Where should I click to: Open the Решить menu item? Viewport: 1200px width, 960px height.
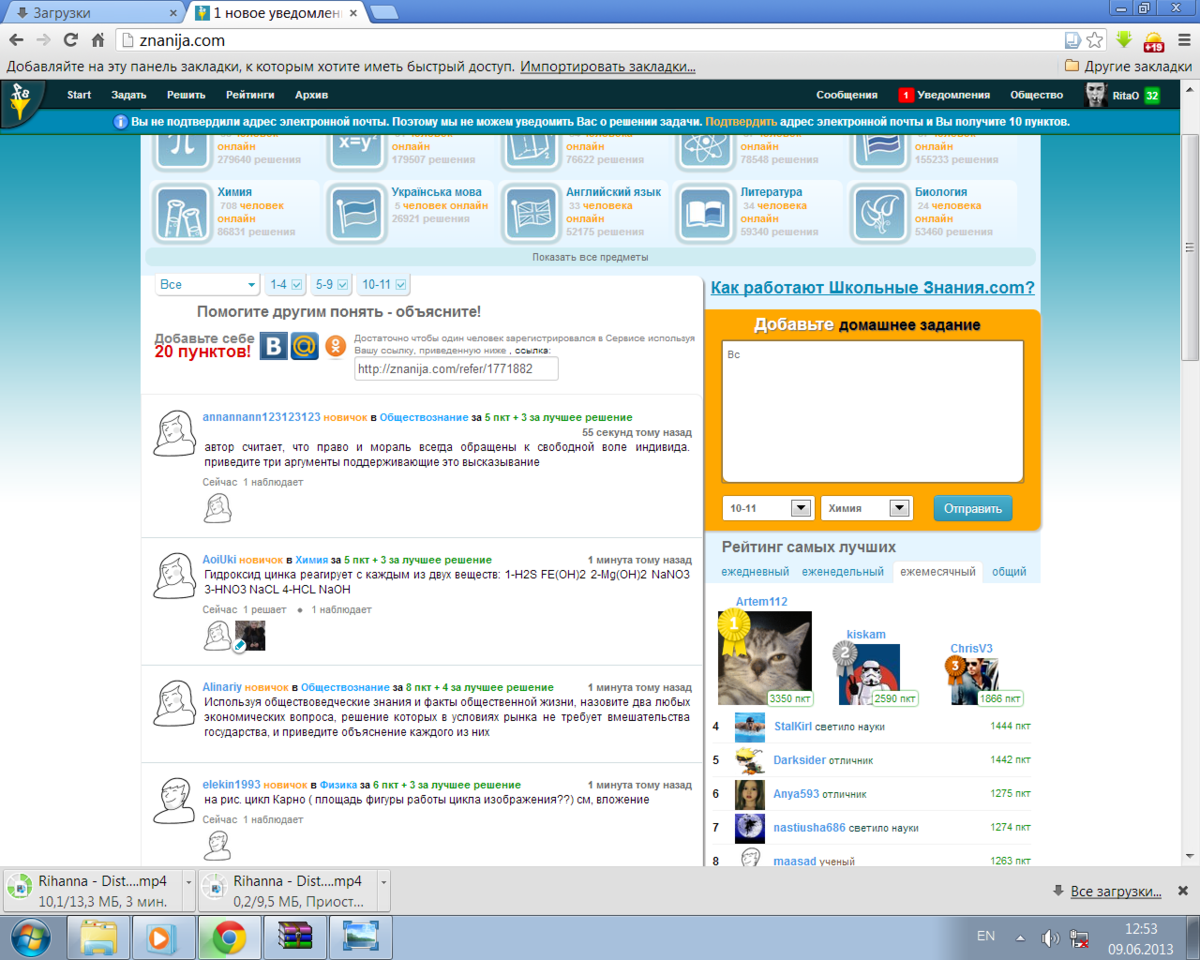coord(186,95)
